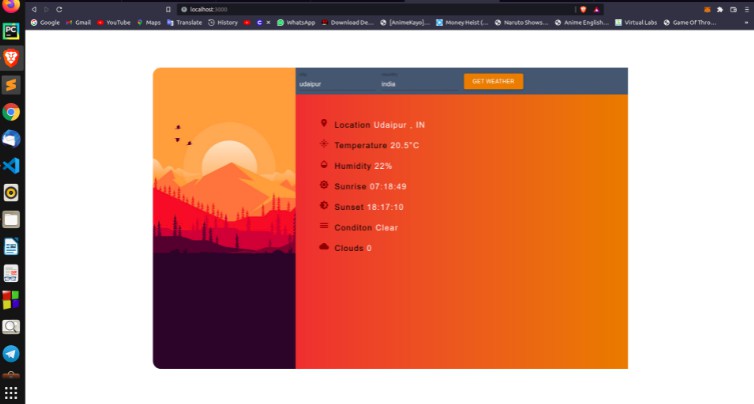Click the sunset icon next to Sunset
The height and width of the screenshot is (404, 754).
tap(324, 206)
